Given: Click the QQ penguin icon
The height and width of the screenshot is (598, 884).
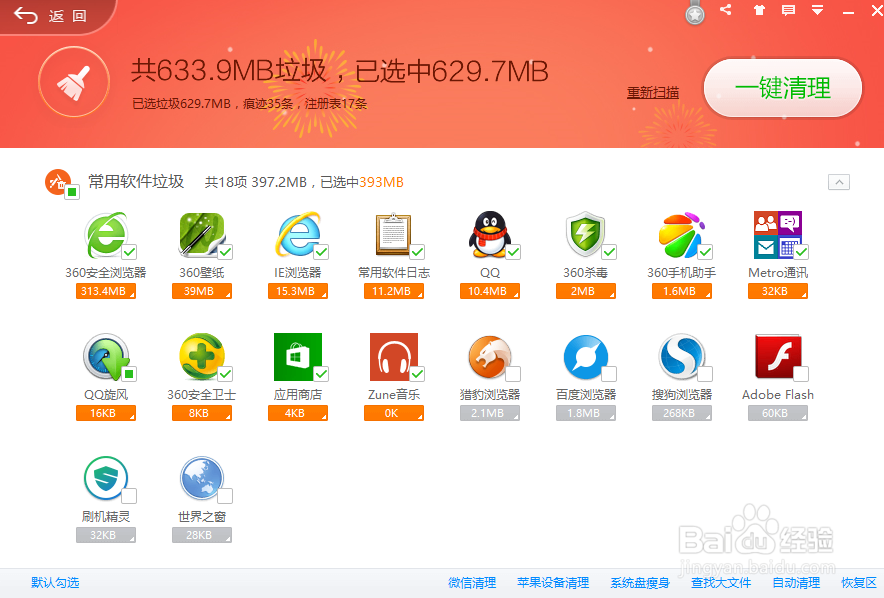Looking at the screenshot, I should [x=489, y=234].
